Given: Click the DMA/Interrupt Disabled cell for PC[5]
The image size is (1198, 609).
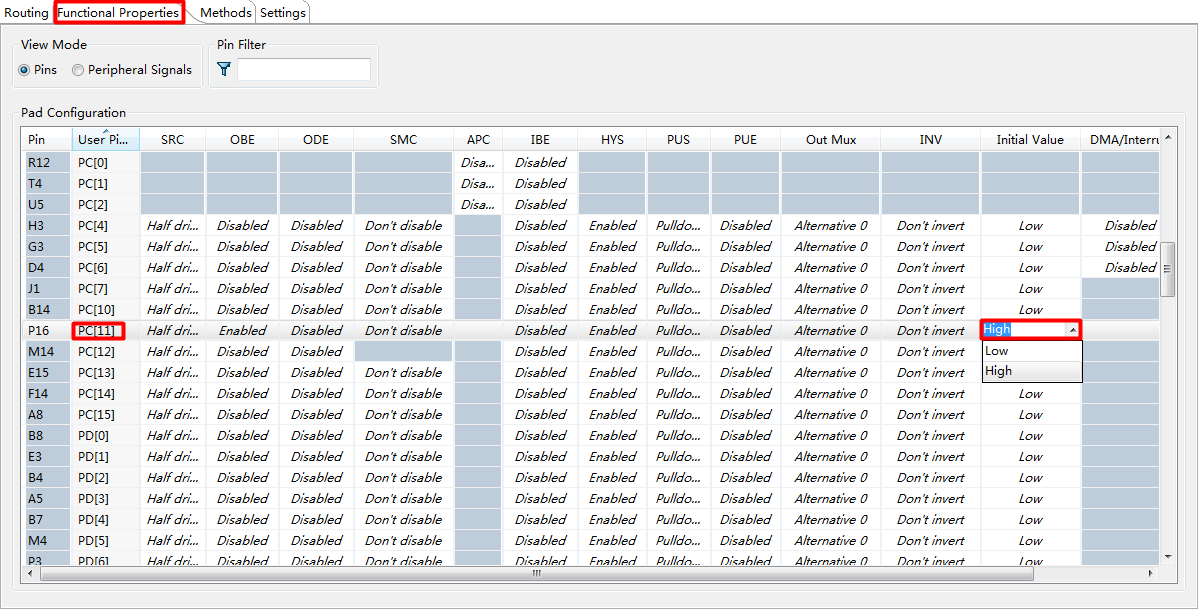Looking at the screenshot, I should click(x=1121, y=247).
